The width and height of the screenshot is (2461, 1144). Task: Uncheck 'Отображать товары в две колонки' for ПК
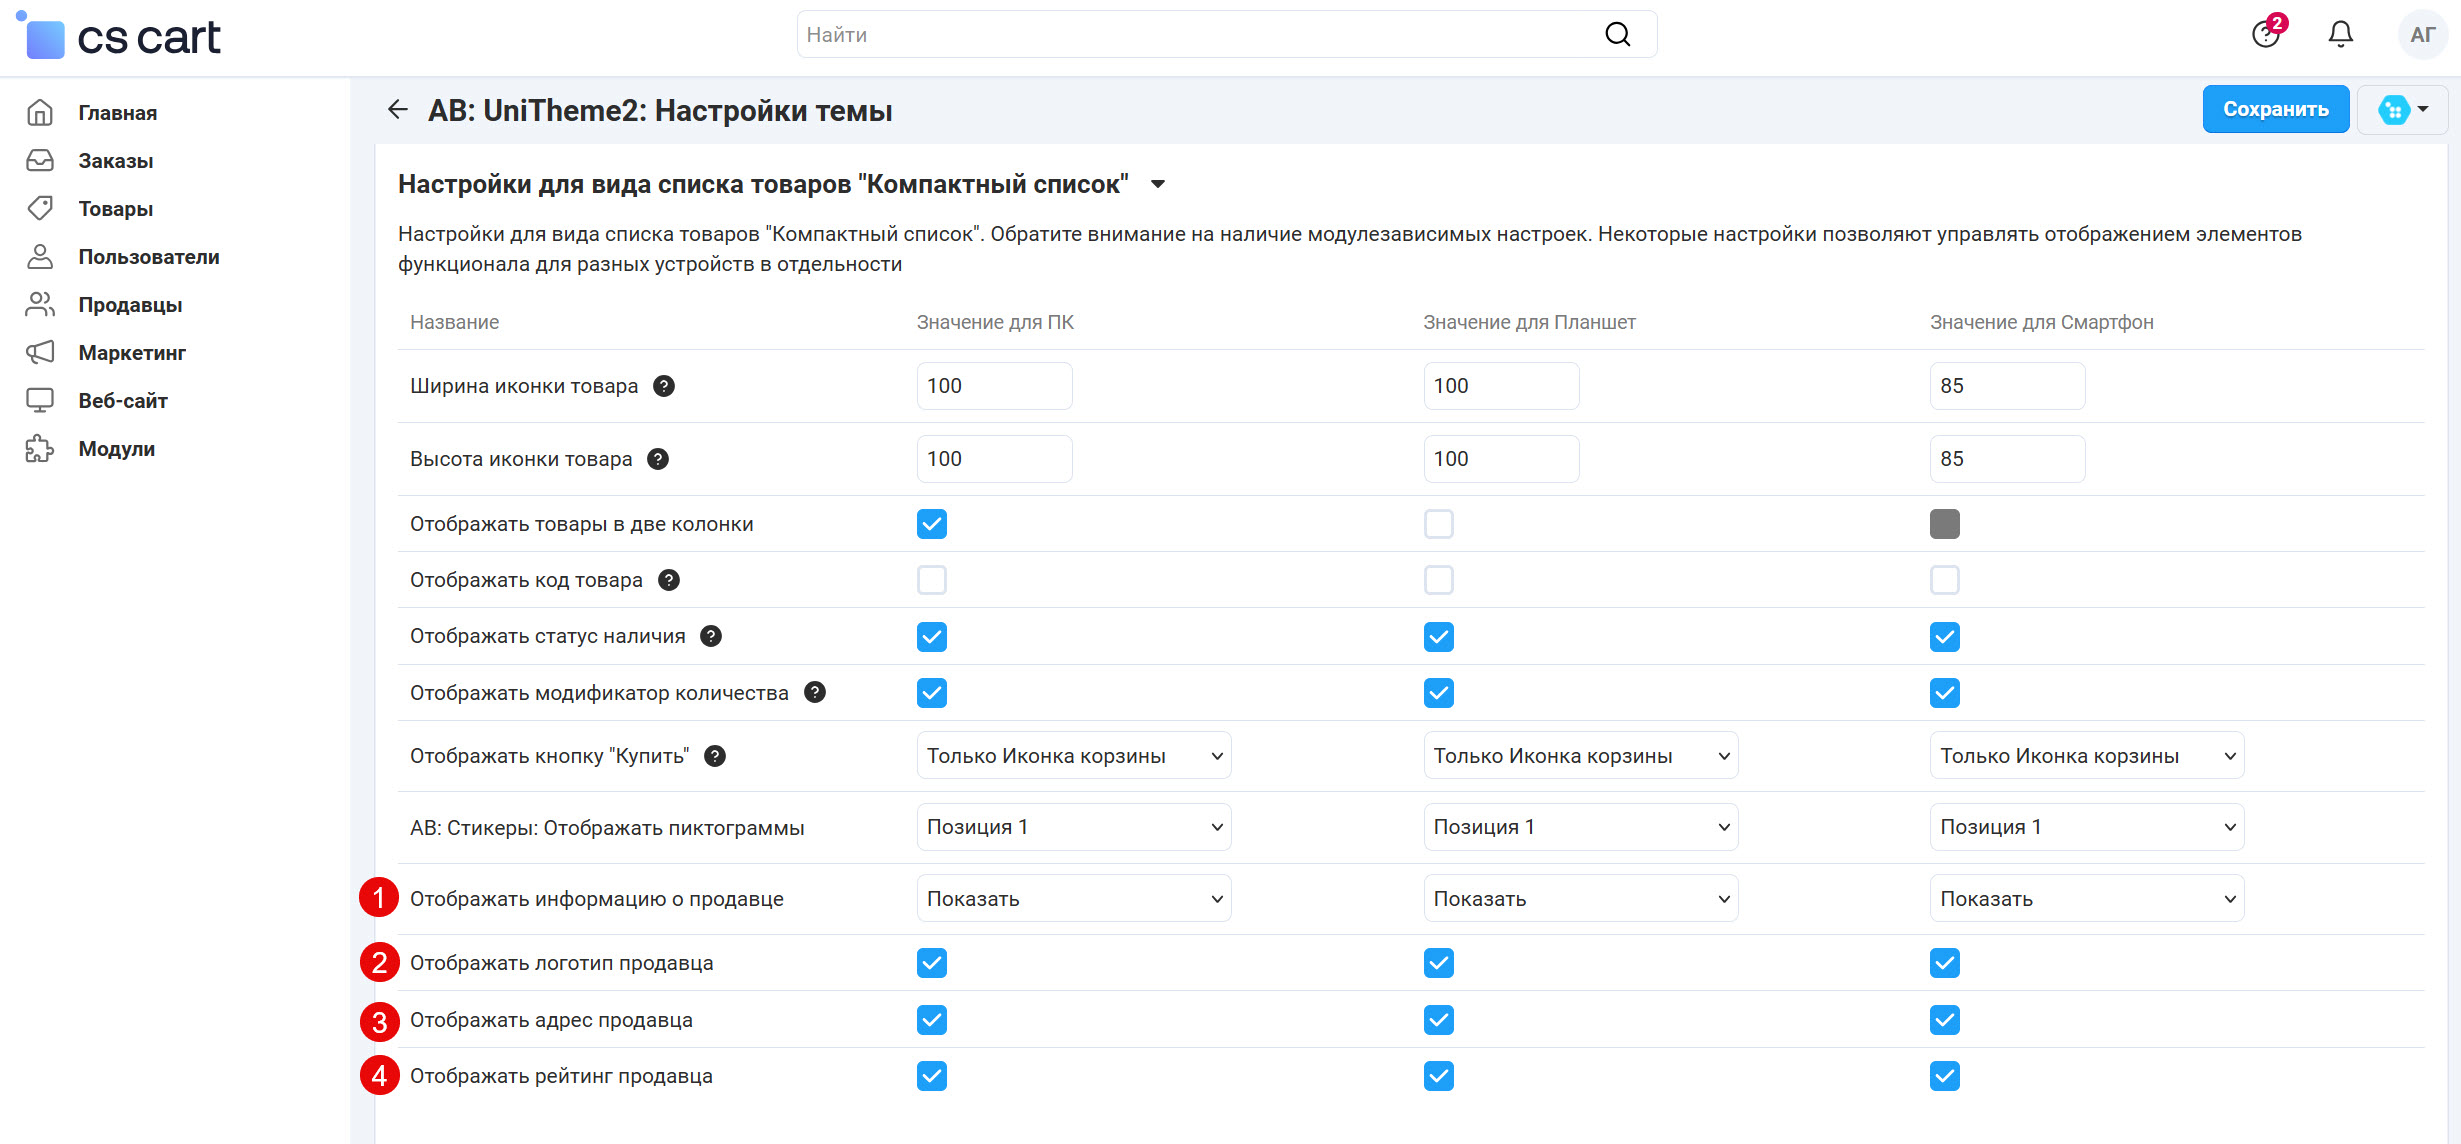931,523
